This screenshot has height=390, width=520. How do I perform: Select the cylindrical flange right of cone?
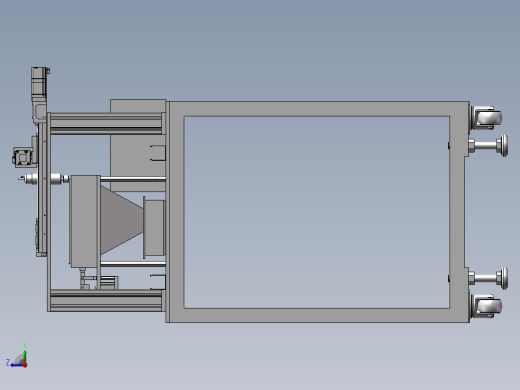(154, 227)
